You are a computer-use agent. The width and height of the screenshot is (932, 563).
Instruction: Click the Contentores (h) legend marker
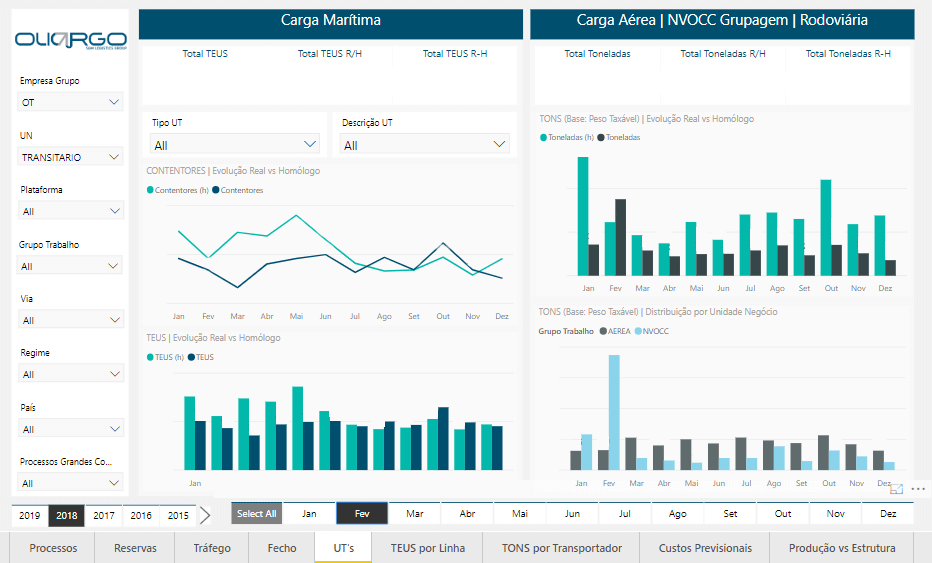tap(150, 190)
